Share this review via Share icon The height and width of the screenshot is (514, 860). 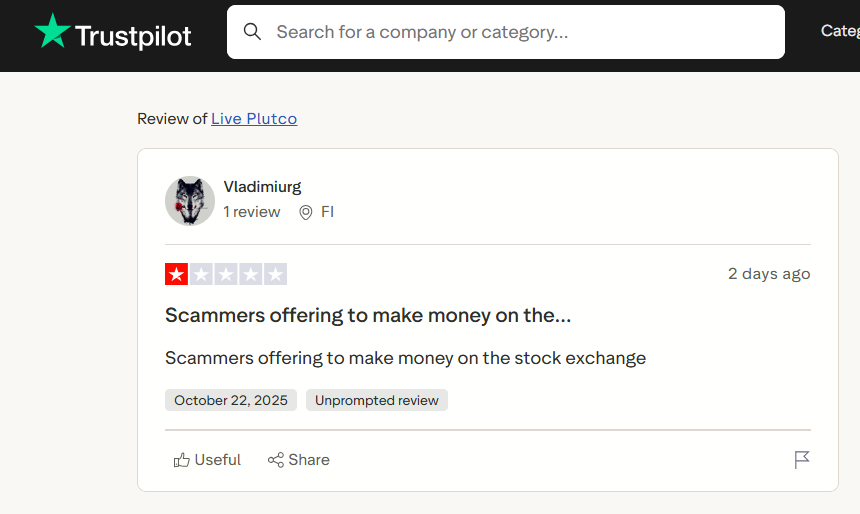click(x=298, y=460)
